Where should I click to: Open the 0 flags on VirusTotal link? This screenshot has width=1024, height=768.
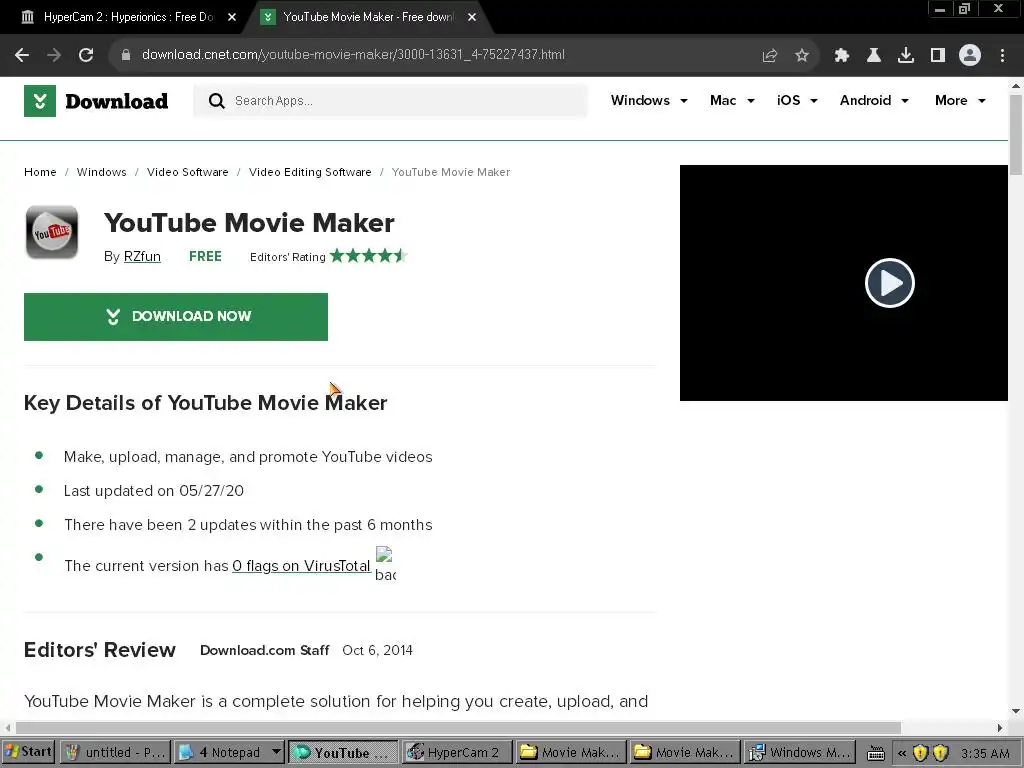pos(301,566)
